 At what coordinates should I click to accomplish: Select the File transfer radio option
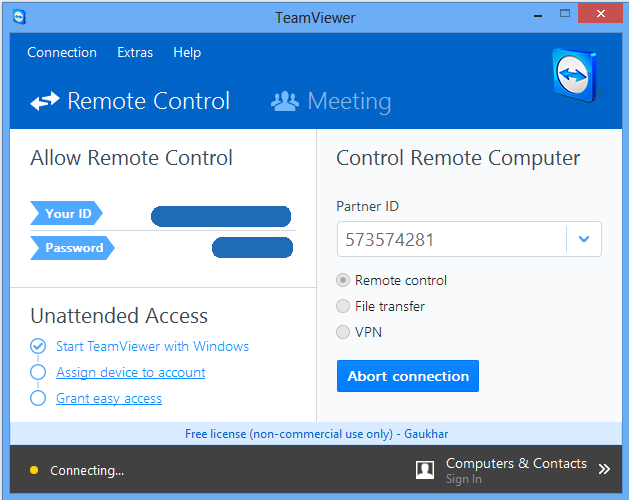[344, 306]
